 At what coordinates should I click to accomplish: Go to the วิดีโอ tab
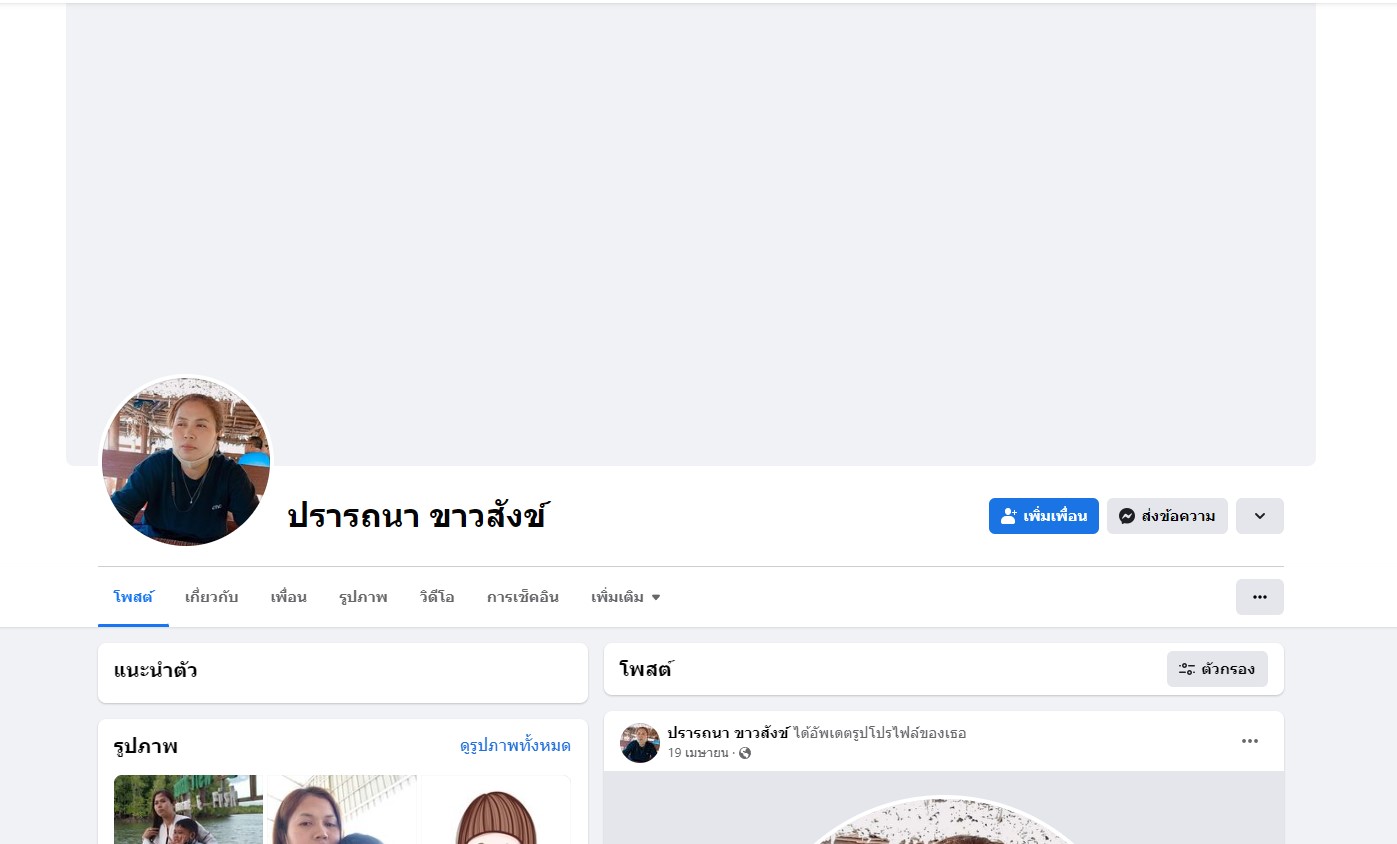pos(437,597)
